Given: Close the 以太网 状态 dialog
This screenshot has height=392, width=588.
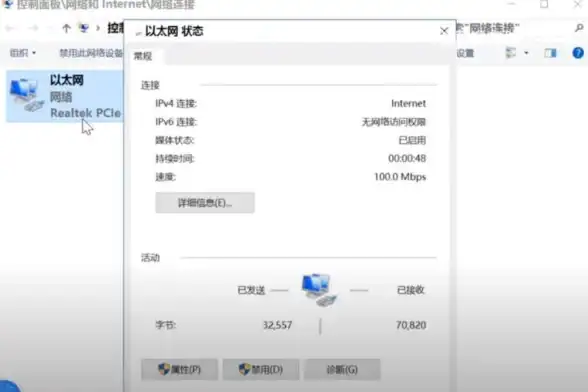Looking at the screenshot, I should 444,31.
